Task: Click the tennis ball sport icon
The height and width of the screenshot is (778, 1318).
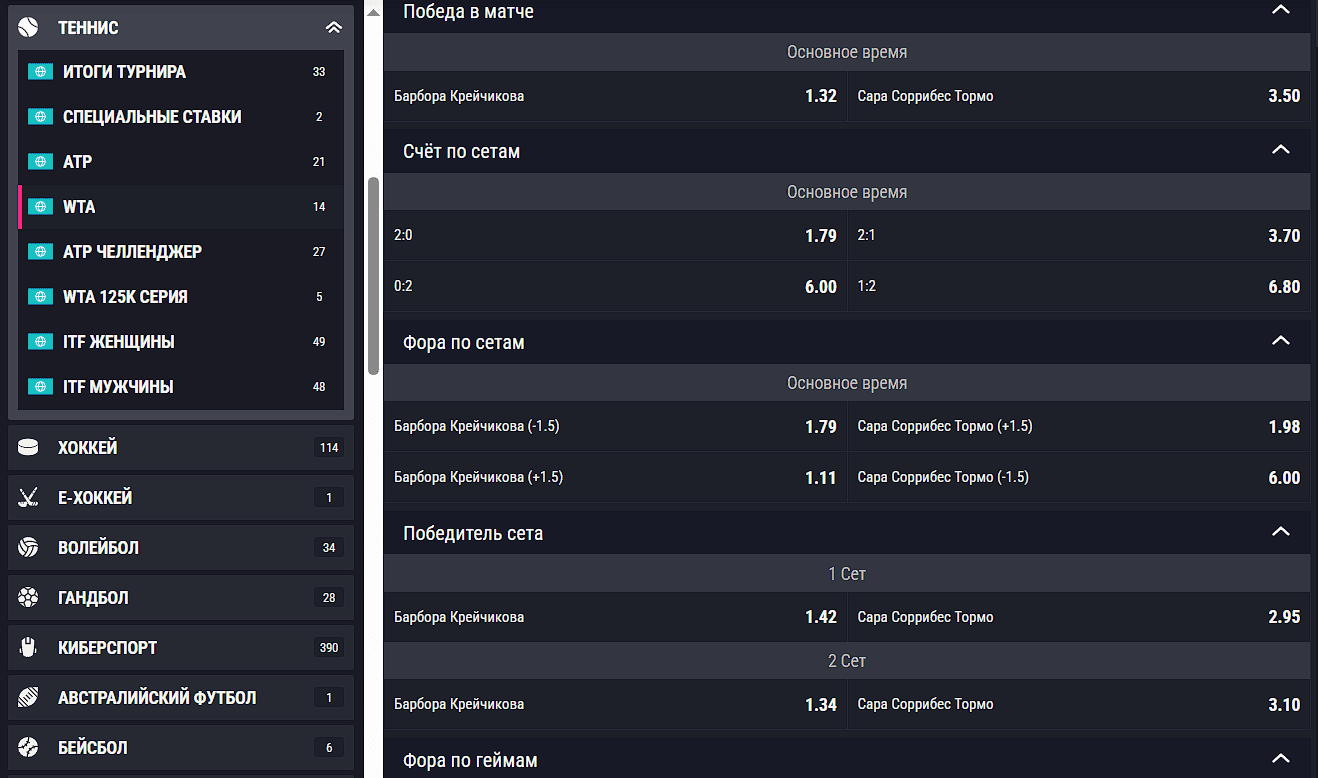Action: point(28,27)
